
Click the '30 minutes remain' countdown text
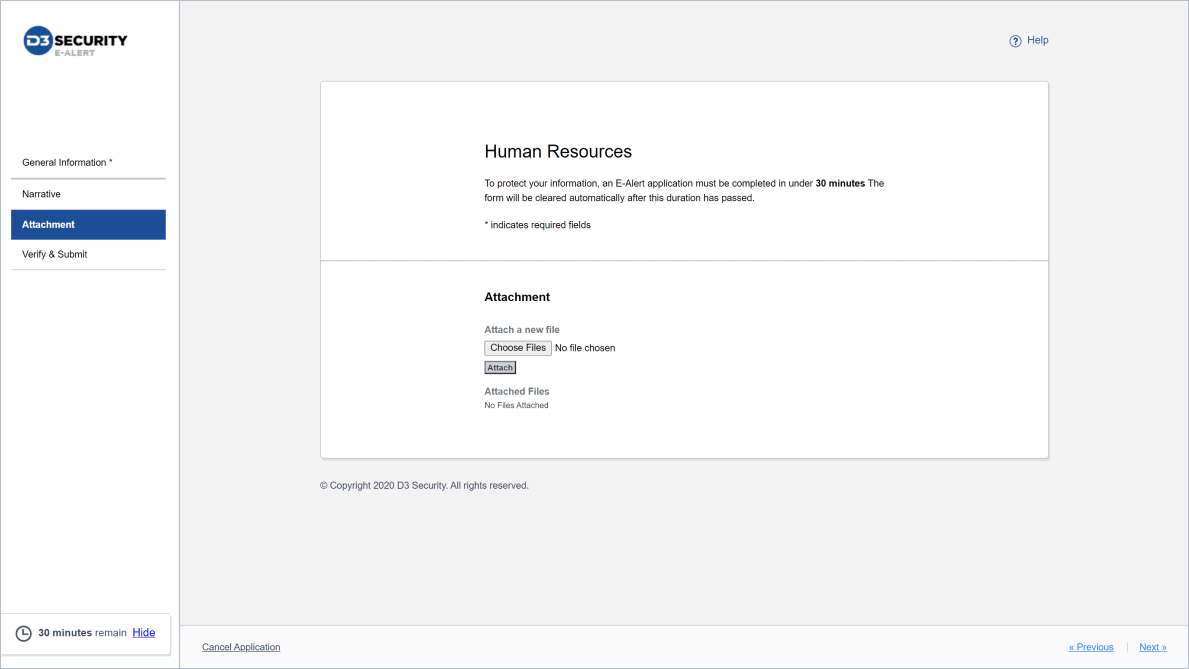click(82, 633)
